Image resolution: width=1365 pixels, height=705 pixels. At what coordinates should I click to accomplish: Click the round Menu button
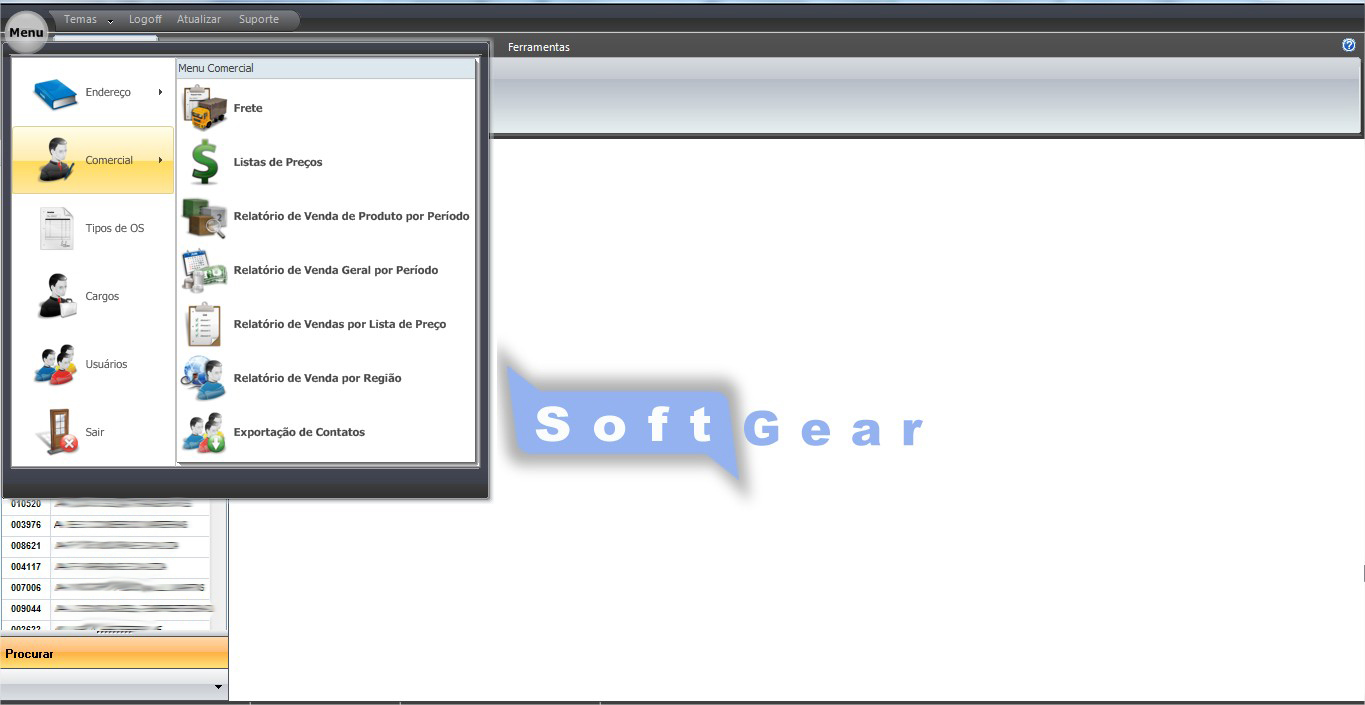tap(26, 33)
